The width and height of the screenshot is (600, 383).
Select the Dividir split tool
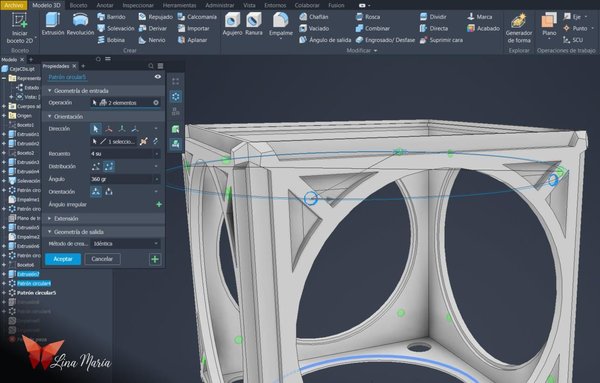pos(433,17)
